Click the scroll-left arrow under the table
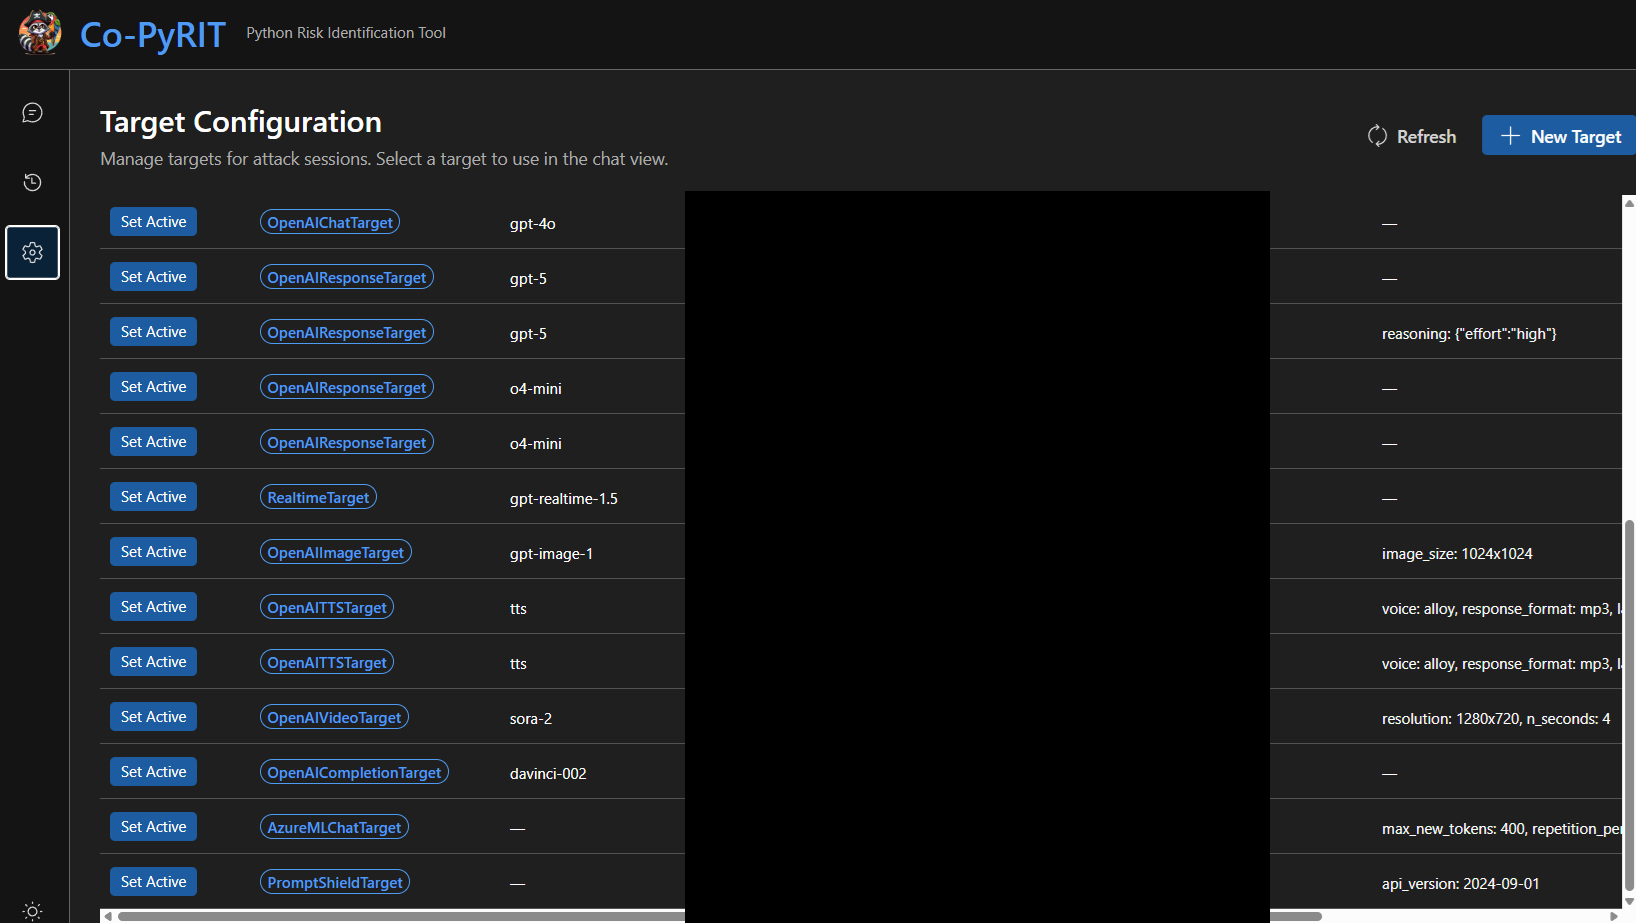The height and width of the screenshot is (923, 1636). (107, 916)
